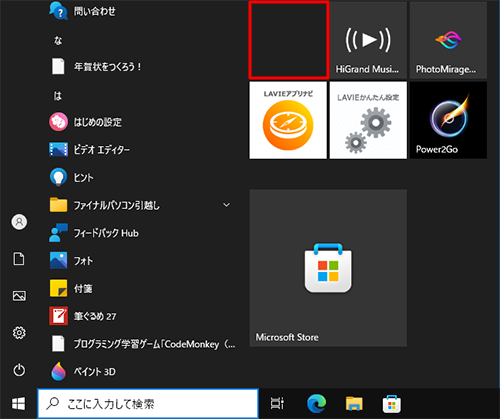This screenshot has width=500, height=419.
Task: Select the はじめの設定 label text
Action: pyautogui.click(x=98, y=122)
